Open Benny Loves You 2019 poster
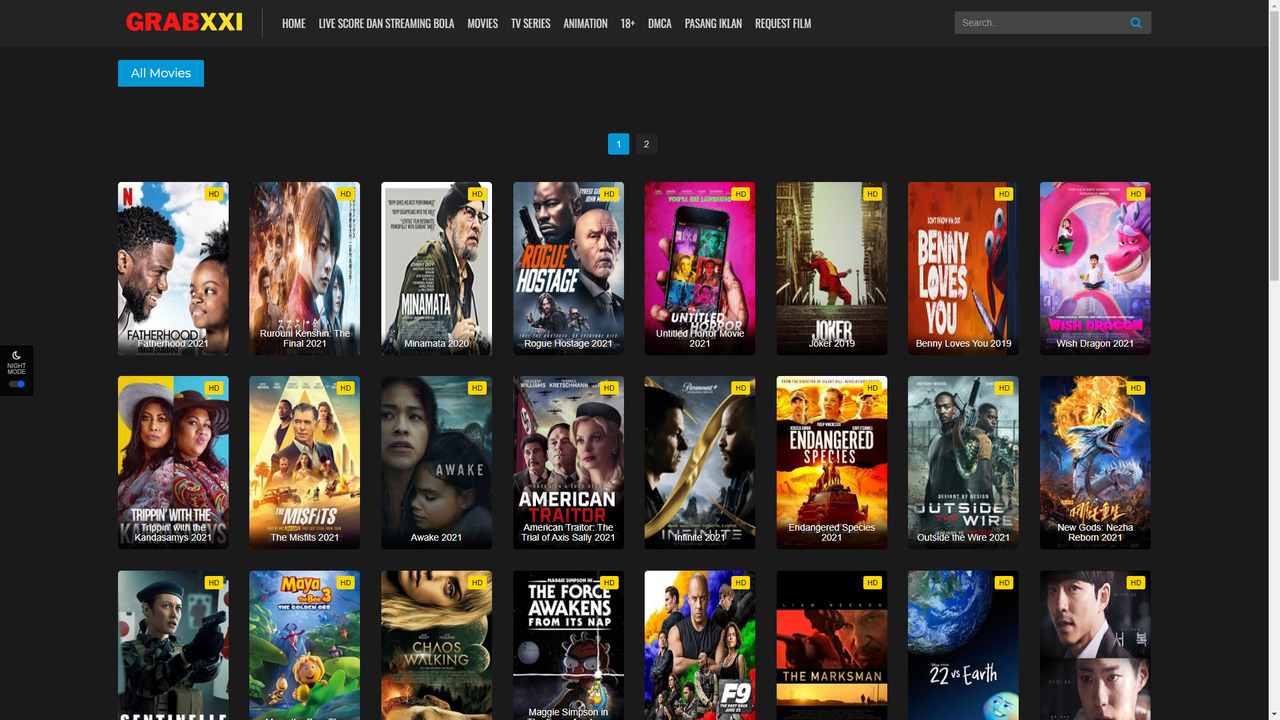 pyautogui.click(x=963, y=268)
